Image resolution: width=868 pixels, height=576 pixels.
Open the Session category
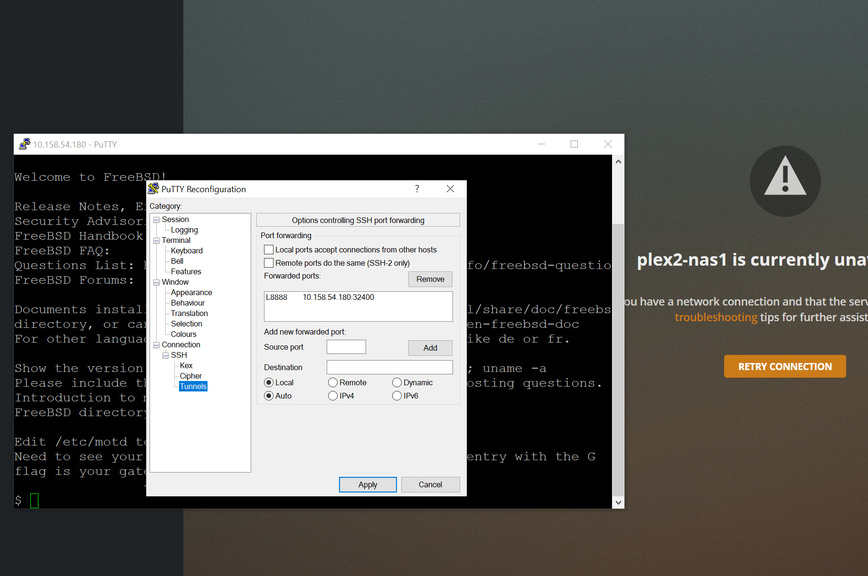tap(175, 219)
